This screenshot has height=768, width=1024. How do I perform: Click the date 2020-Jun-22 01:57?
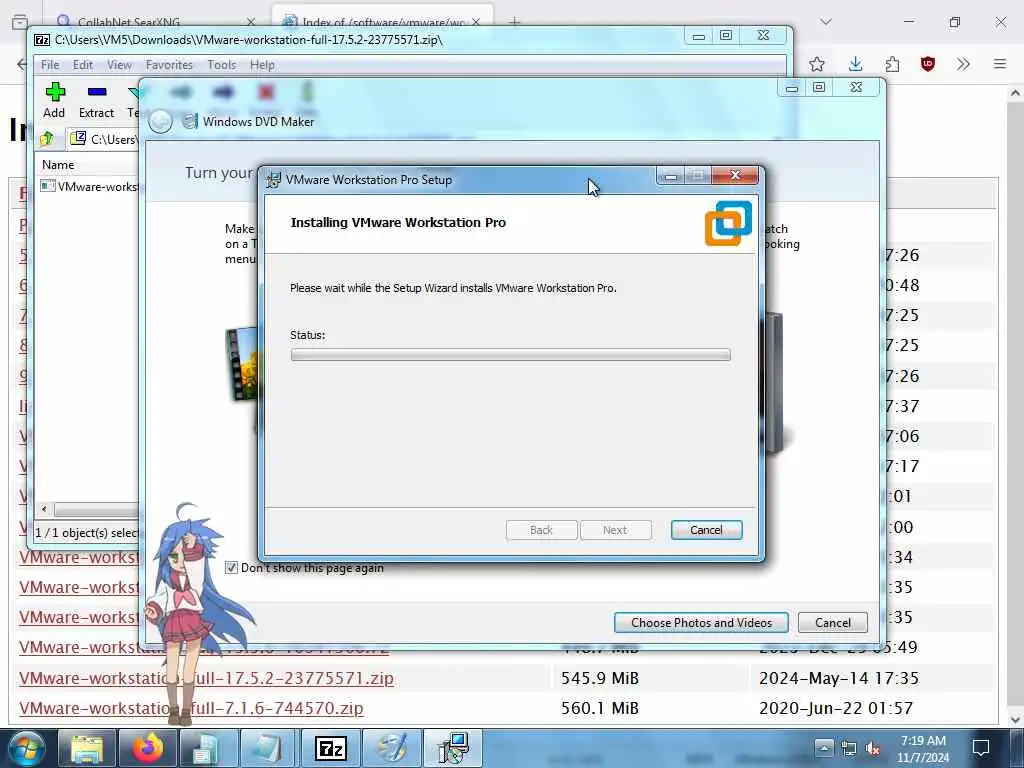click(x=836, y=708)
